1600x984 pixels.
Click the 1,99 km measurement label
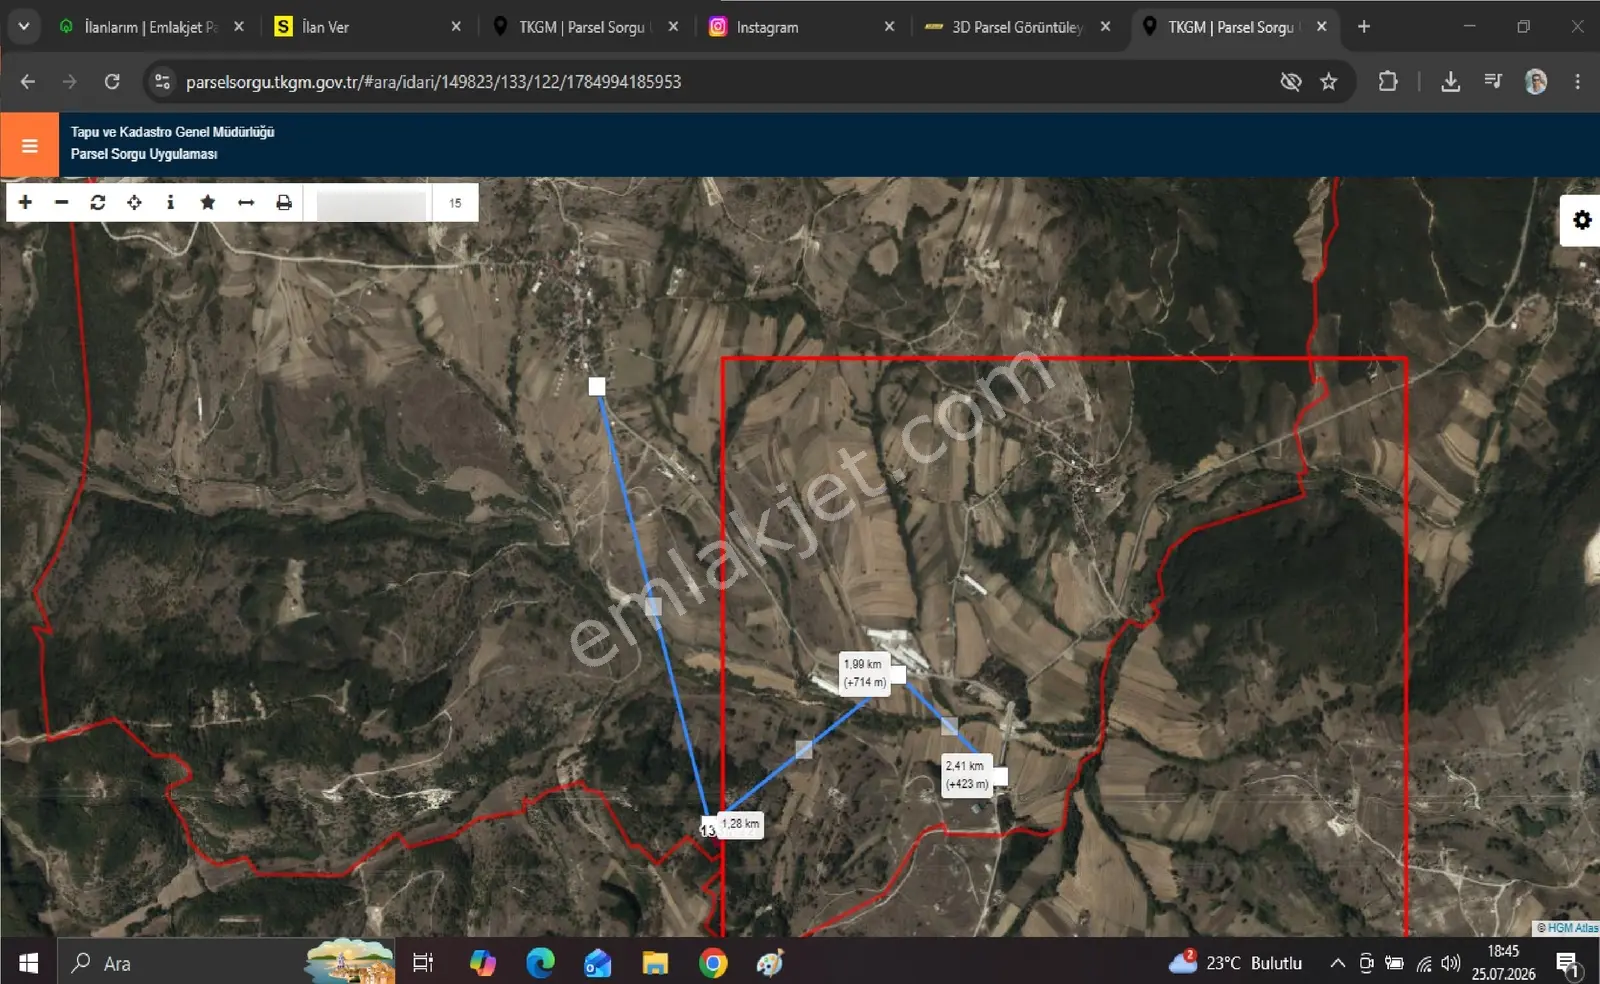864,673
